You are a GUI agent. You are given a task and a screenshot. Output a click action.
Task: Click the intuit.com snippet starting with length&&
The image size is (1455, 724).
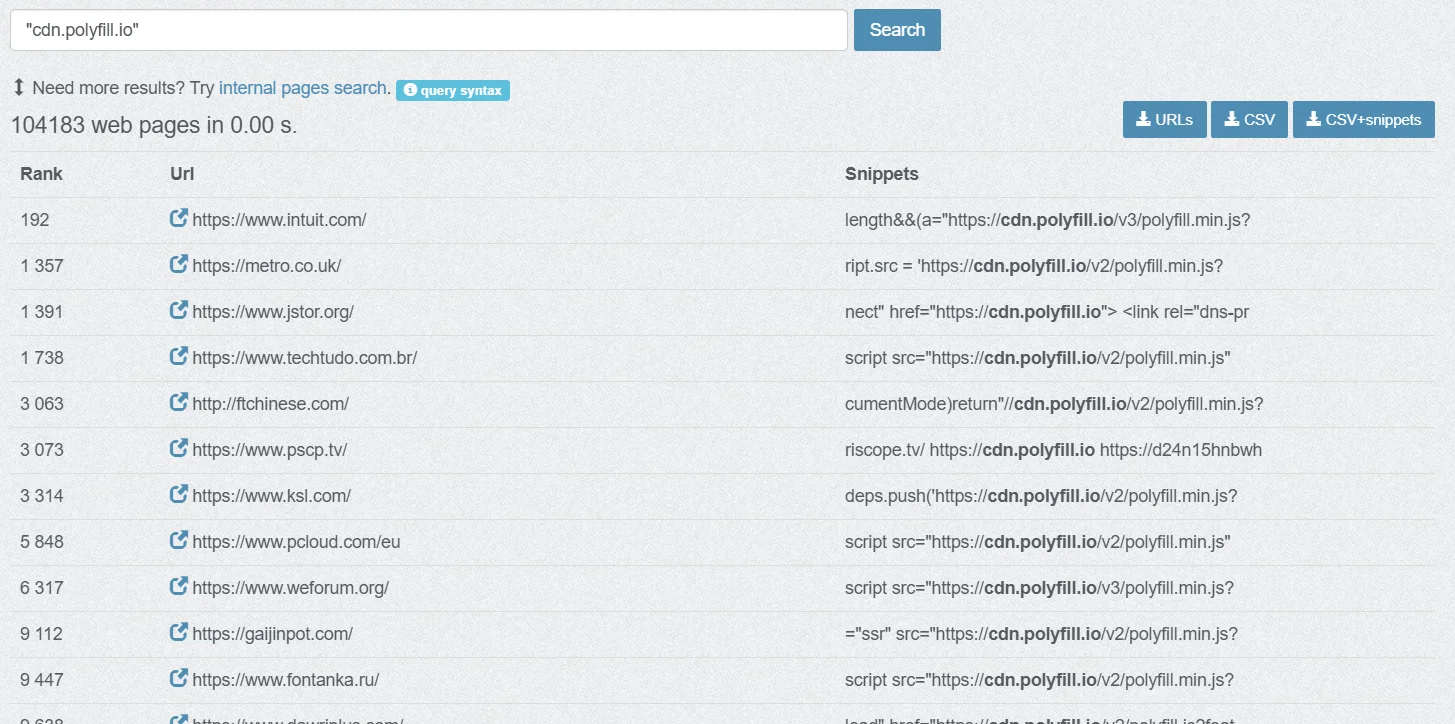click(1047, 220)
